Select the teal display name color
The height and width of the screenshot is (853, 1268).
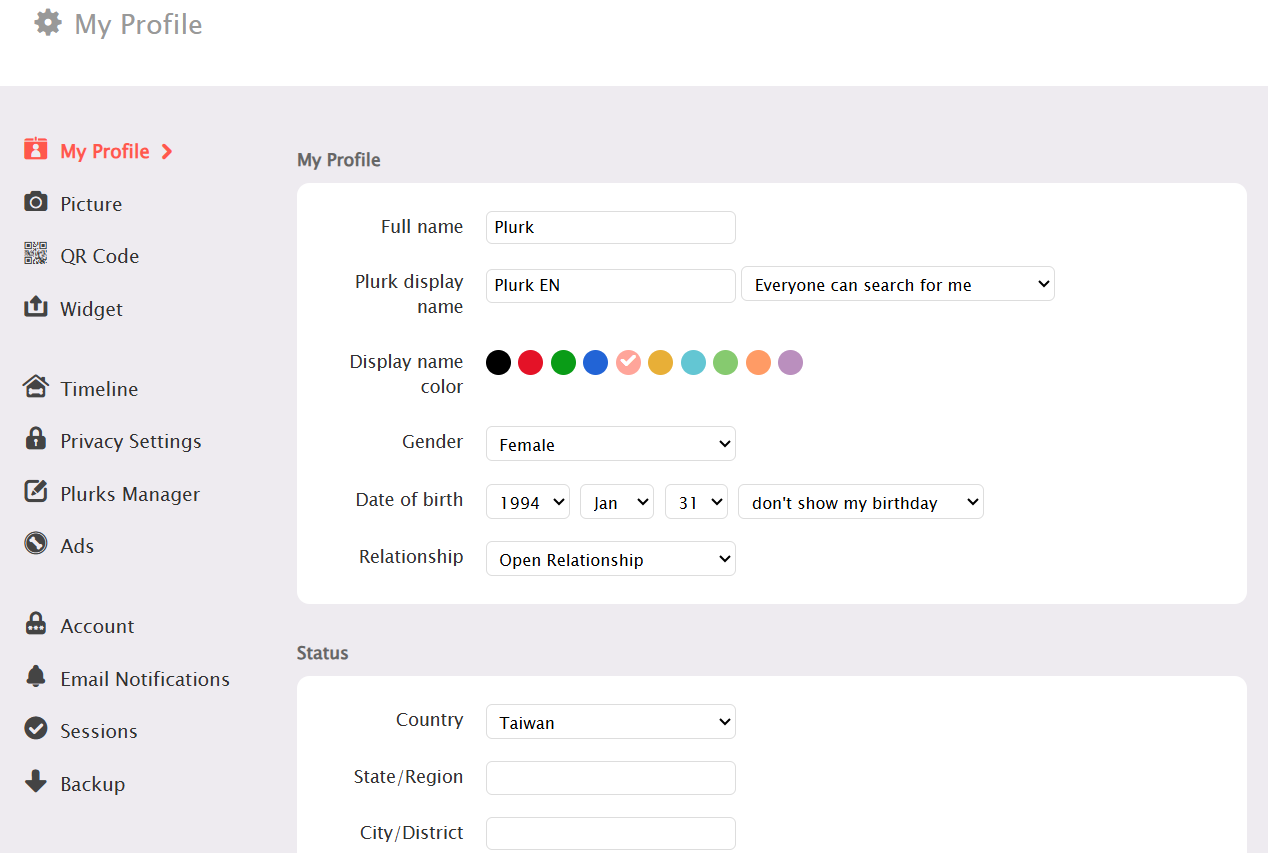pos(693,362)
